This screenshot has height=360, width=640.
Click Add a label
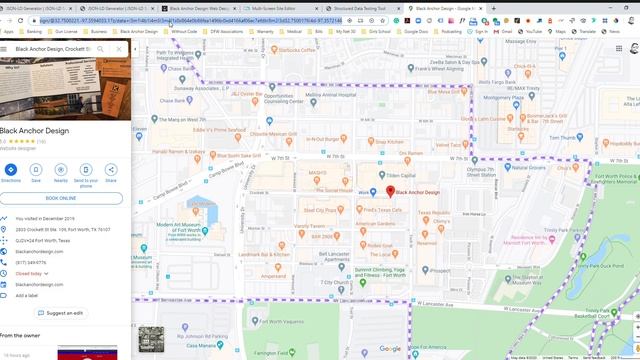pos(27,296)
